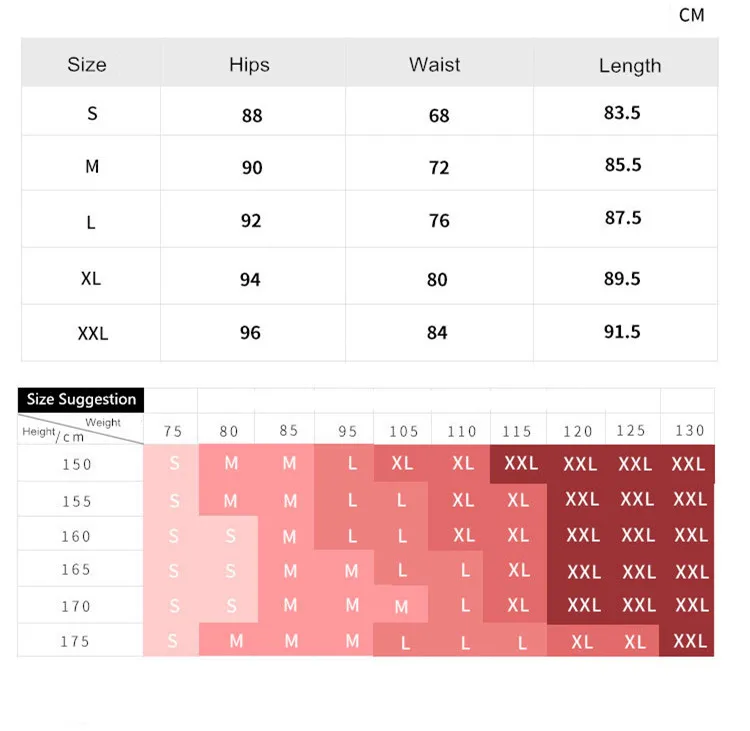Select the Waist column header
750x731 pixels.
pyautogui.click(x=434, y=65)
